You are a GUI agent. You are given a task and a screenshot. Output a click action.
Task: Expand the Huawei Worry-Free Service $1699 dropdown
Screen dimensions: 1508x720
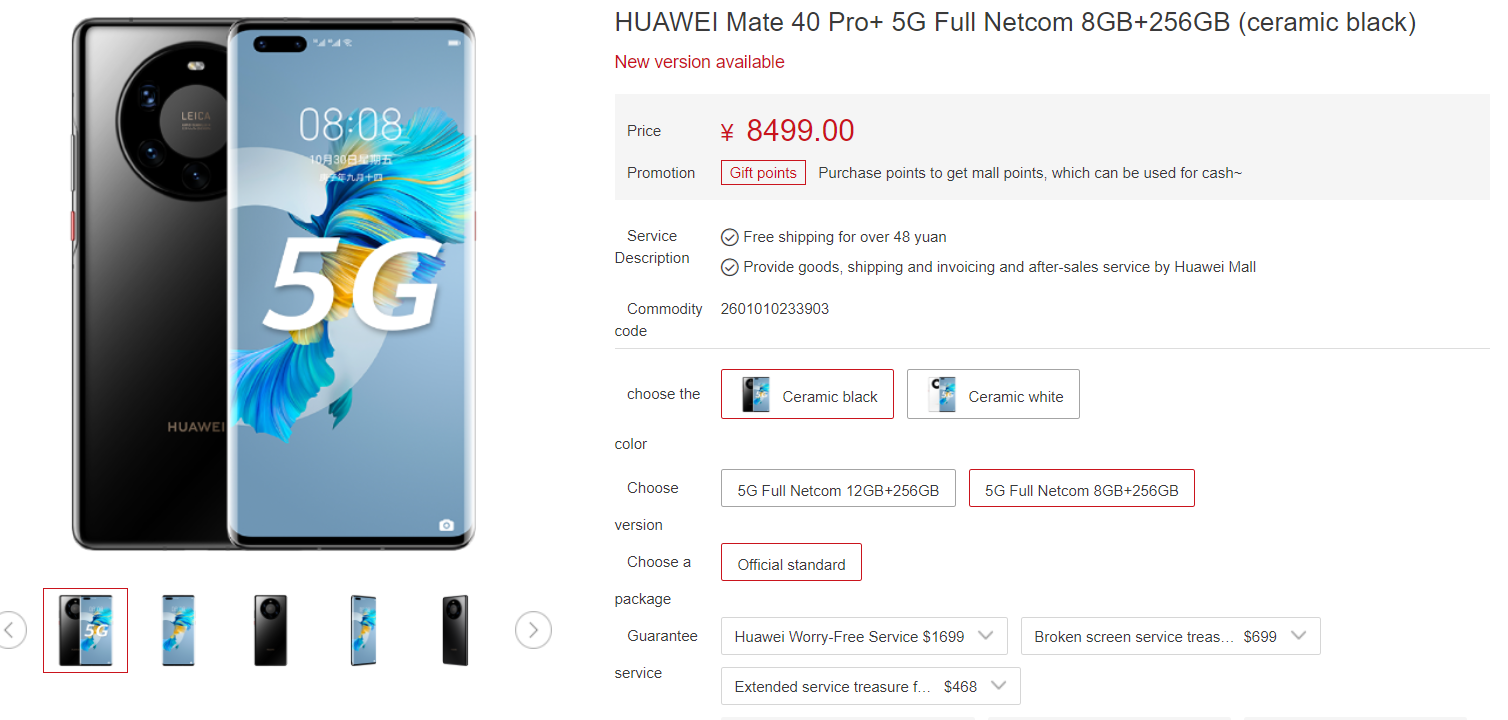point(864,635)
